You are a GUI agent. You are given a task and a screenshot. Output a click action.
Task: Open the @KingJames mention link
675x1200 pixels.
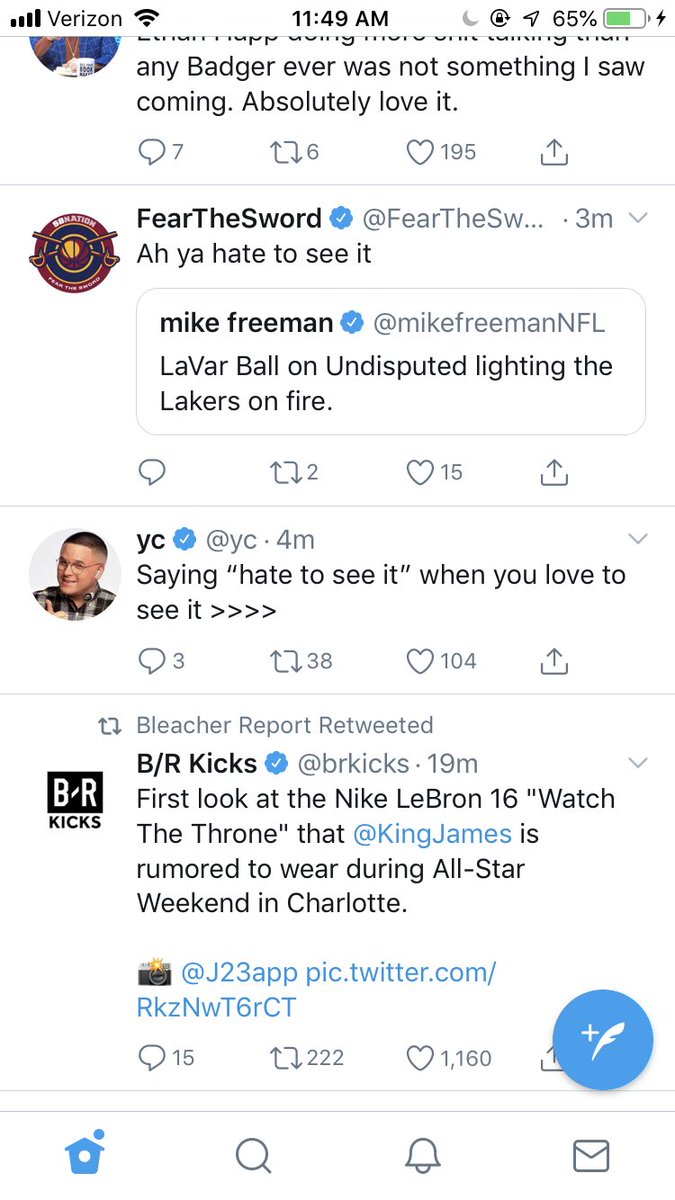432,833
